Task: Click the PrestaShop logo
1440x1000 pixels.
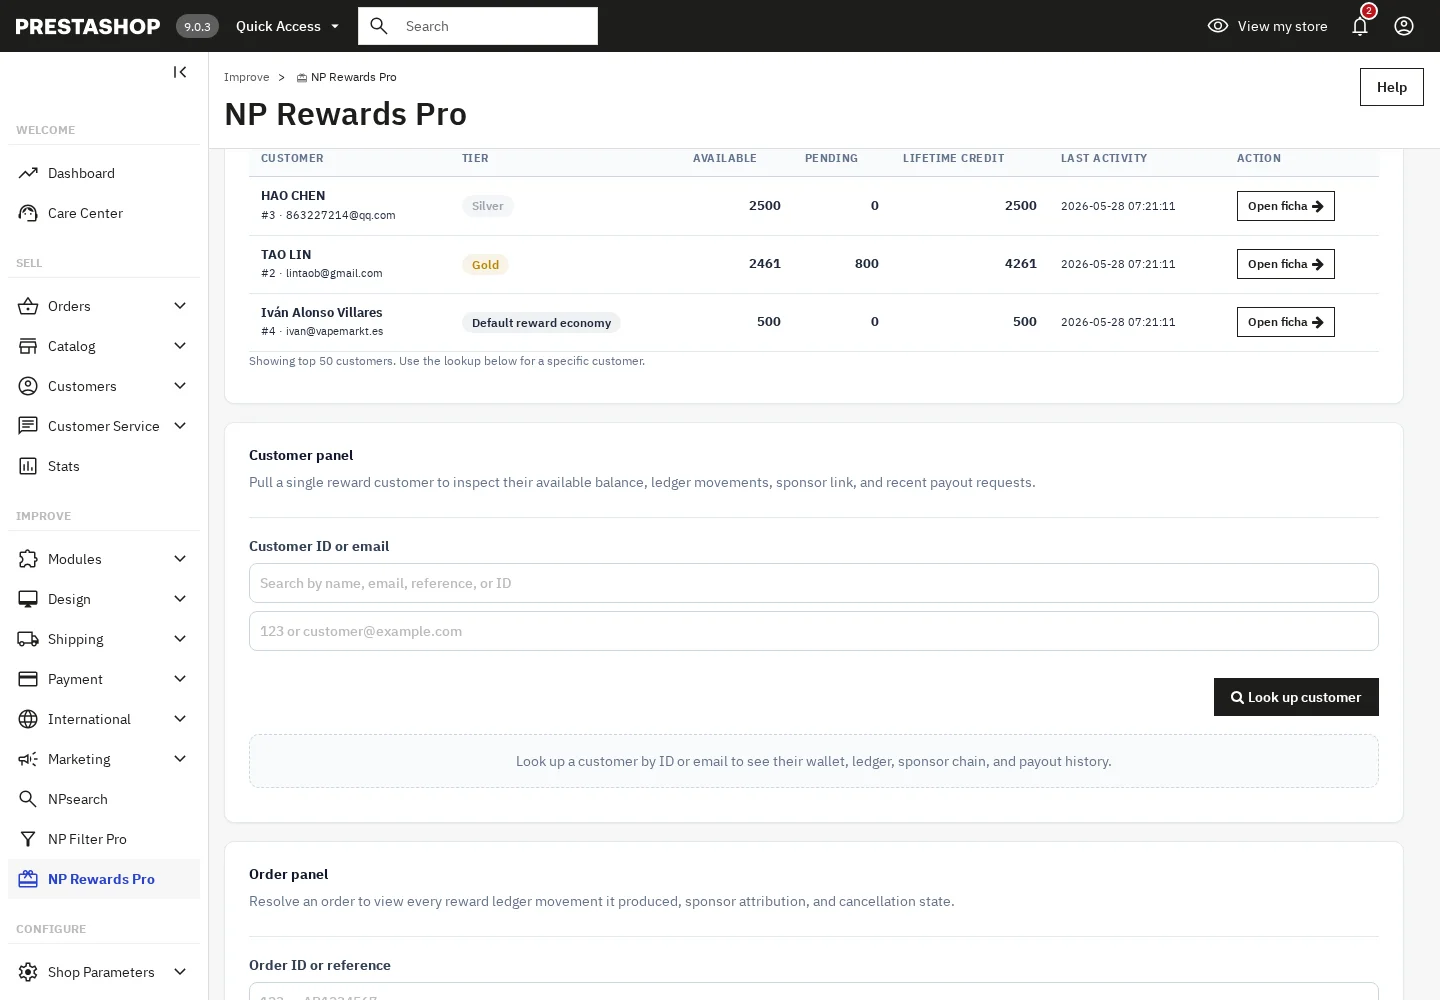Action: pyautogui.click(x=88, y=26)
